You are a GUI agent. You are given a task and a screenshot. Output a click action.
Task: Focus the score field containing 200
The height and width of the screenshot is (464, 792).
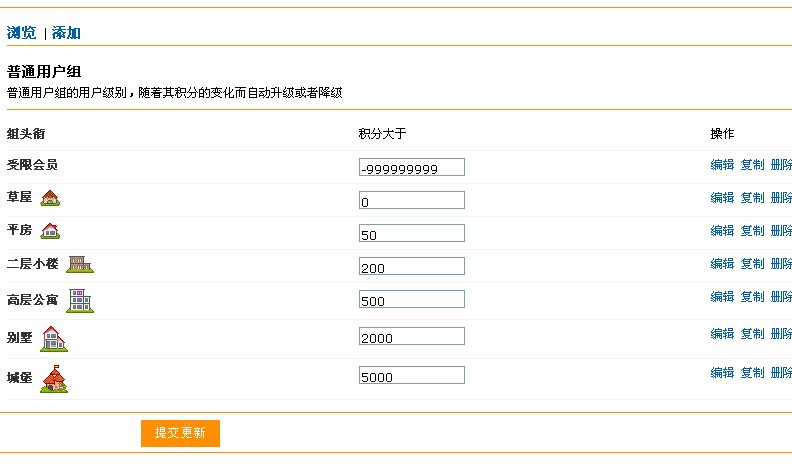click(x=412, y=266)
